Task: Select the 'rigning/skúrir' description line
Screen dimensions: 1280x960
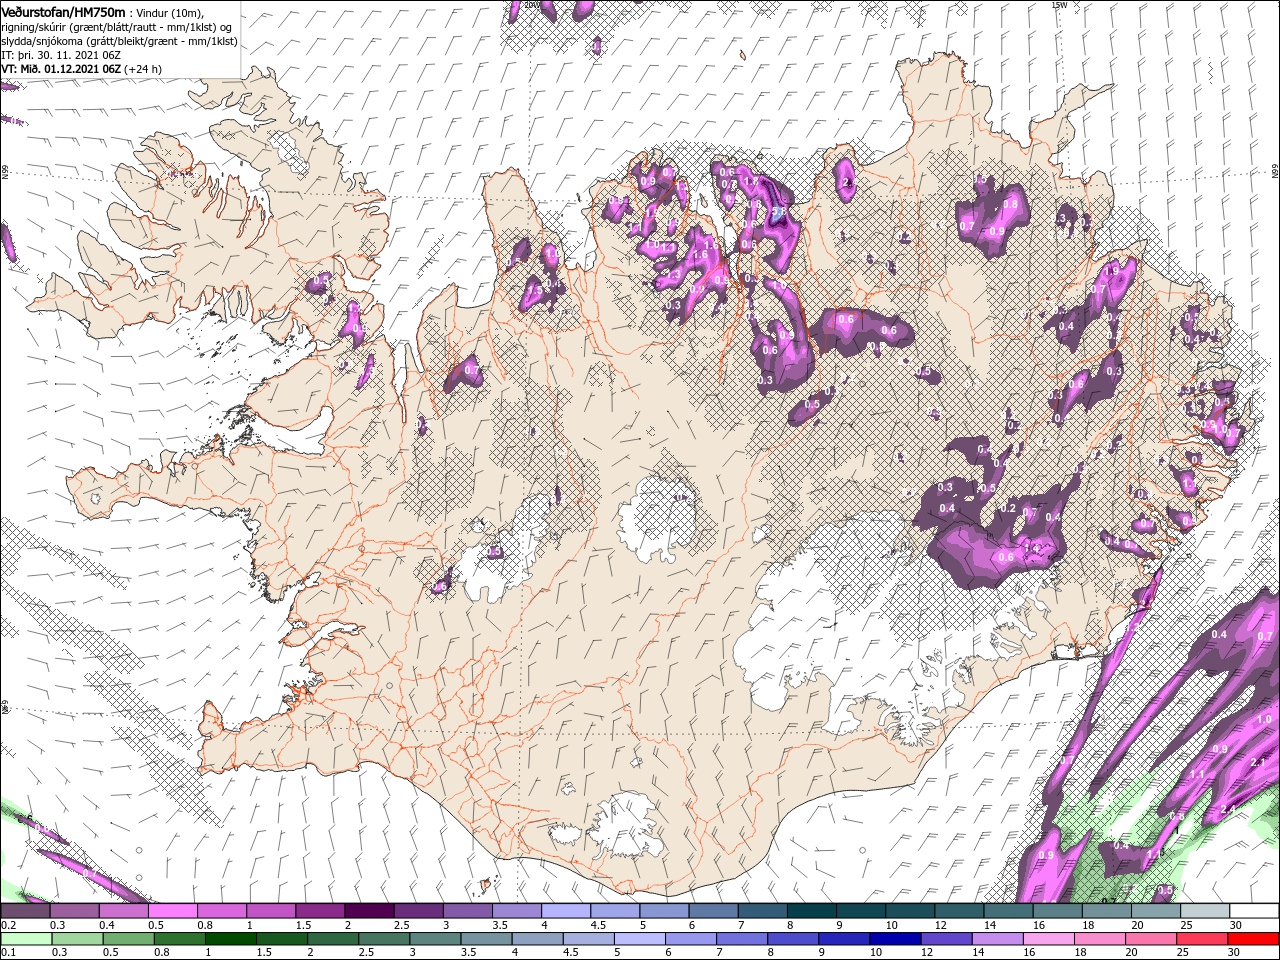Action: pos(117,26)
